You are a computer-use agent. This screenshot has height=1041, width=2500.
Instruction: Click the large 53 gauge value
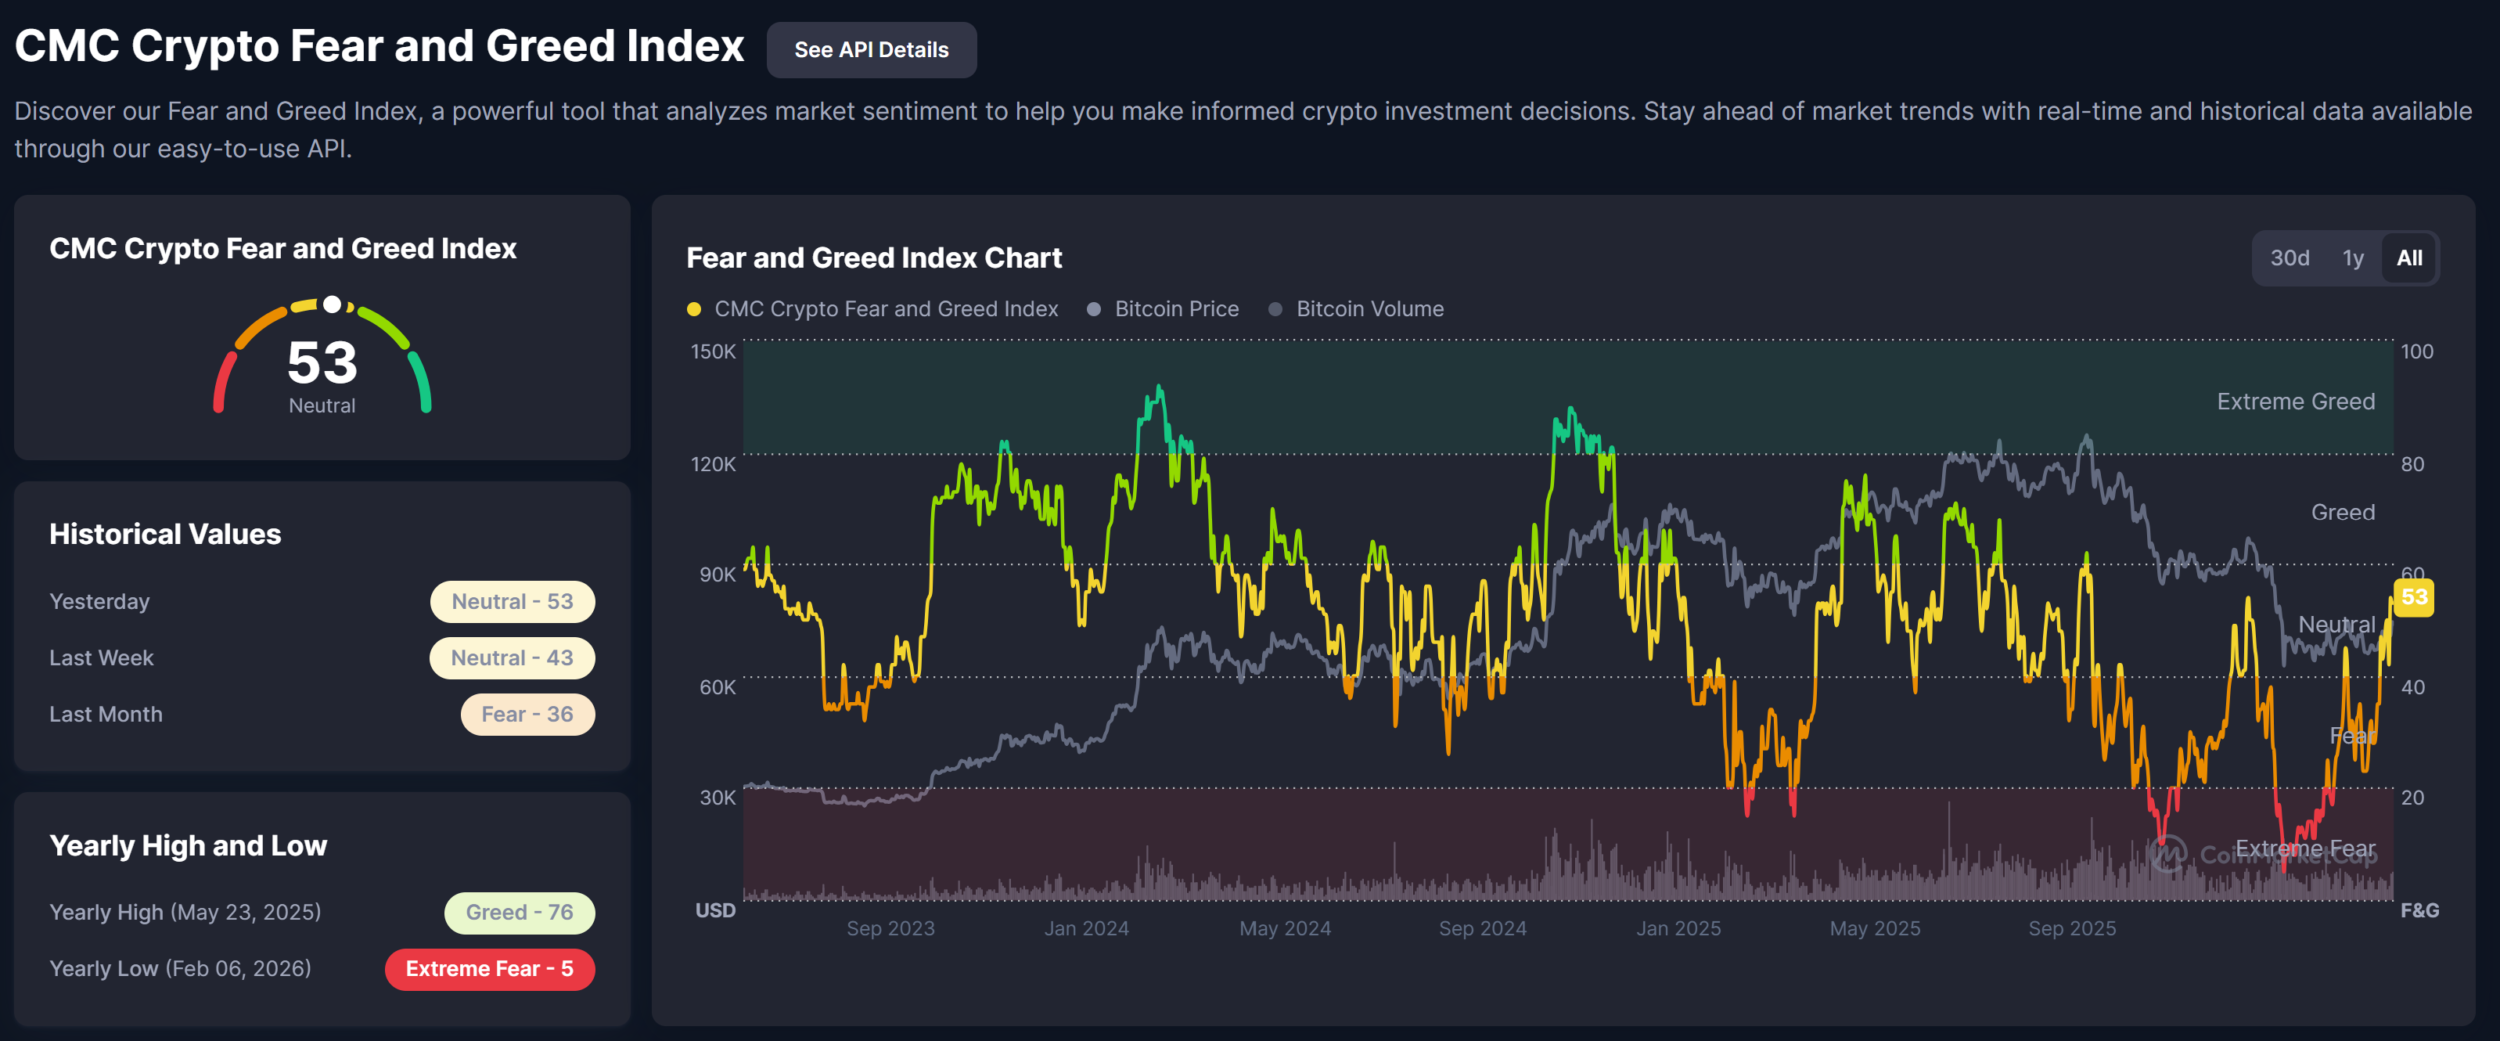pos(322,362)
